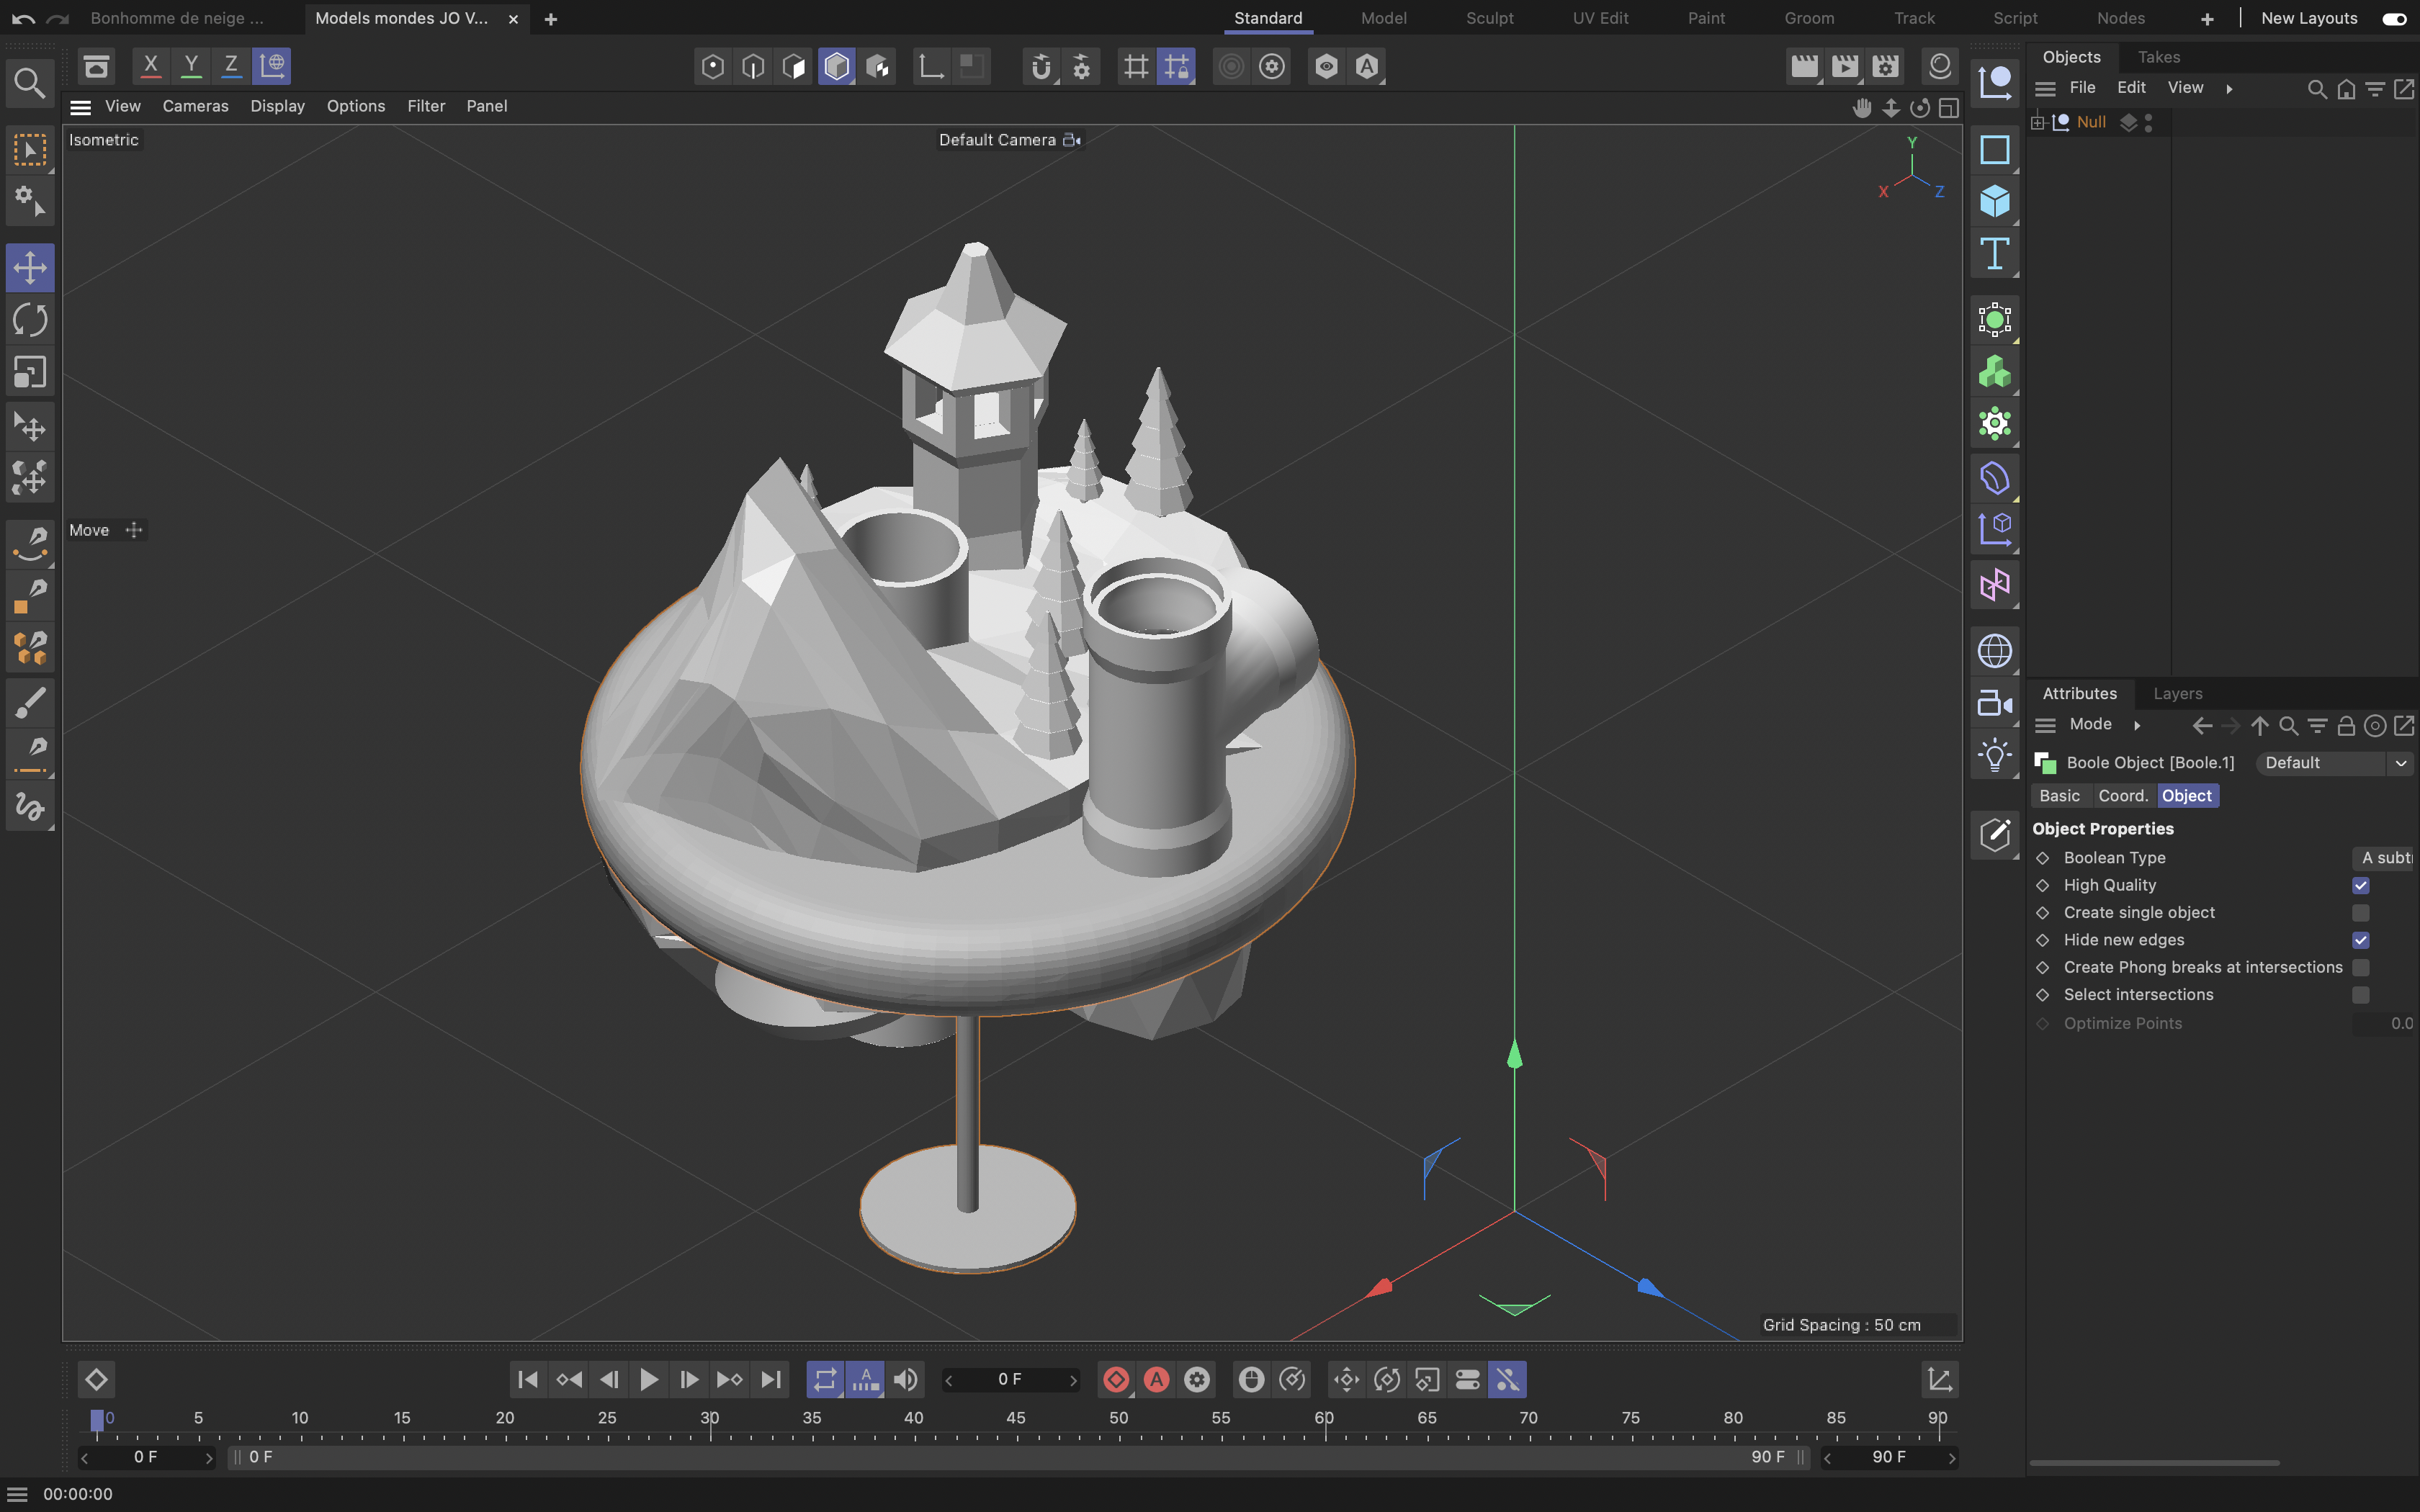This screenshot has width=2420, height=1512.
Task: Toggle the New Layouts switch
Action: [x=2394, y=19]
